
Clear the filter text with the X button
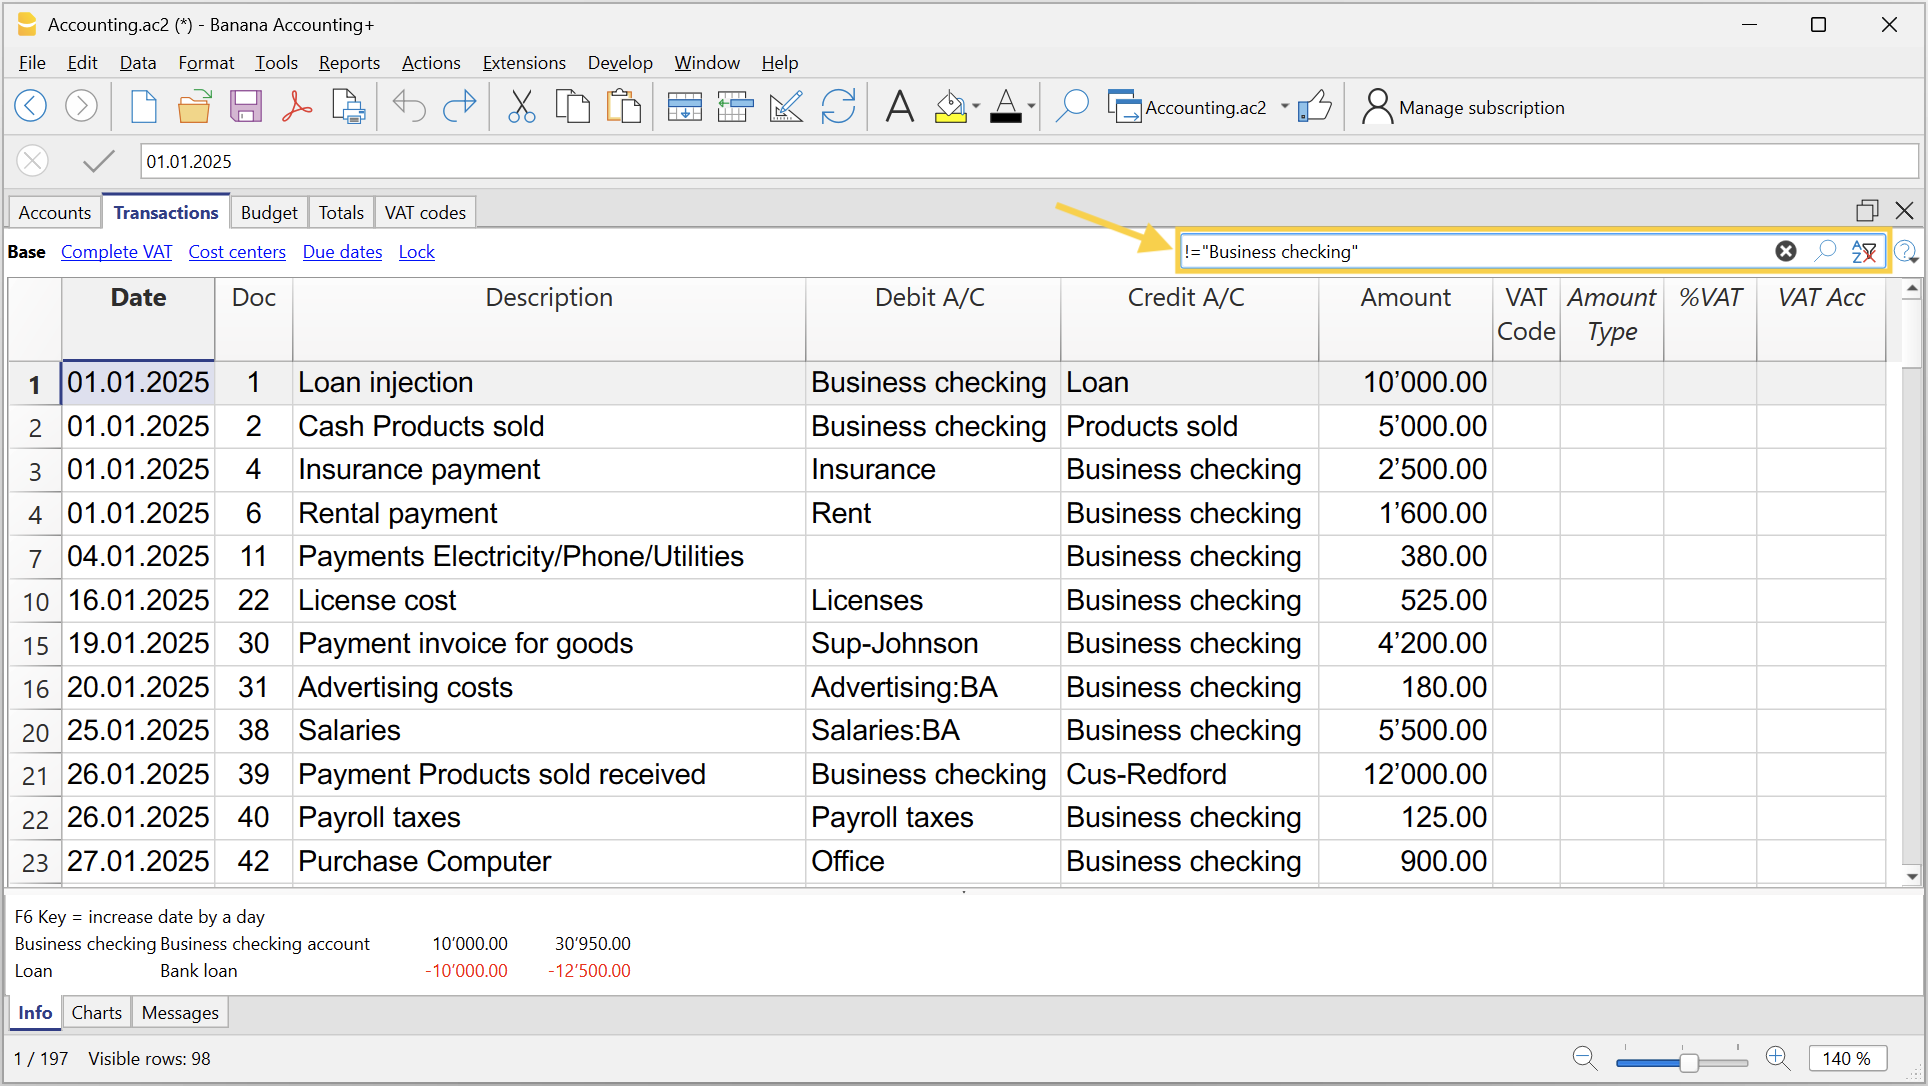pos(1786,252)
